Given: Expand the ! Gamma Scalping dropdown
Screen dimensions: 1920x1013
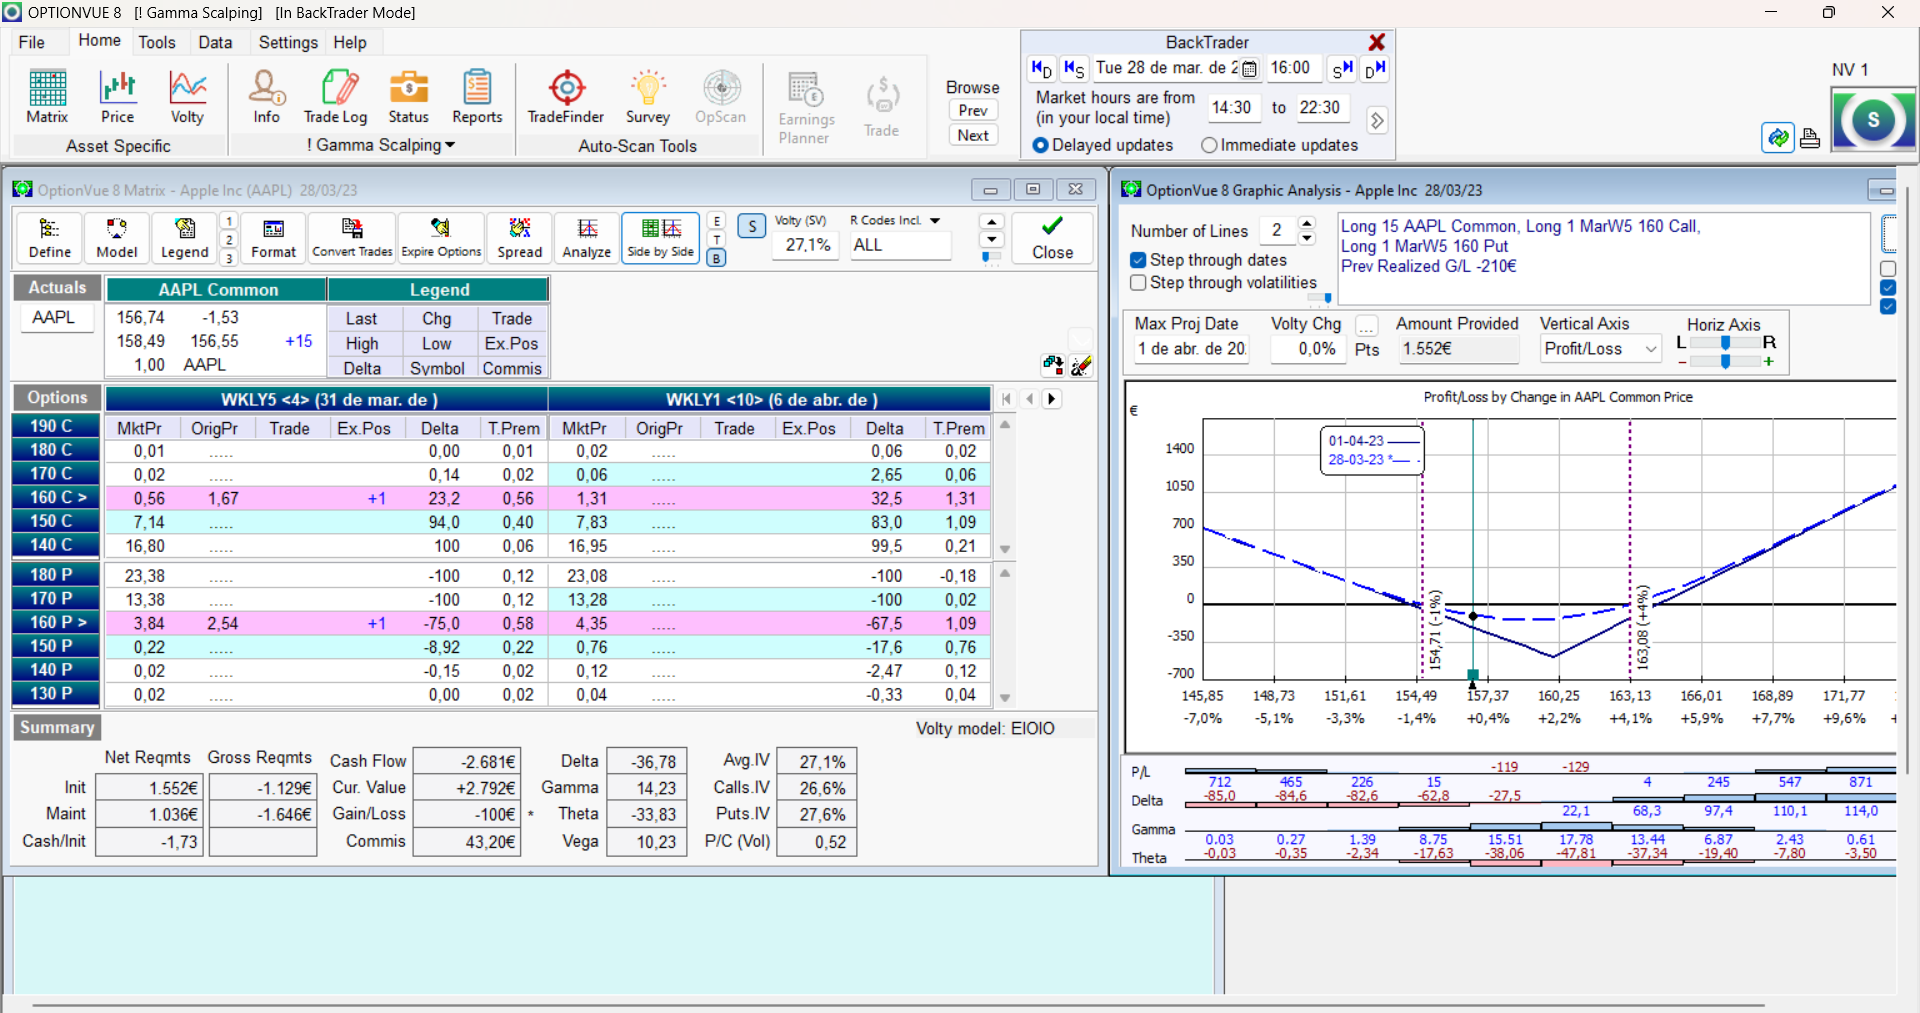Looking at the screenshot, I should pyautogui.click(x=380, y=145).
